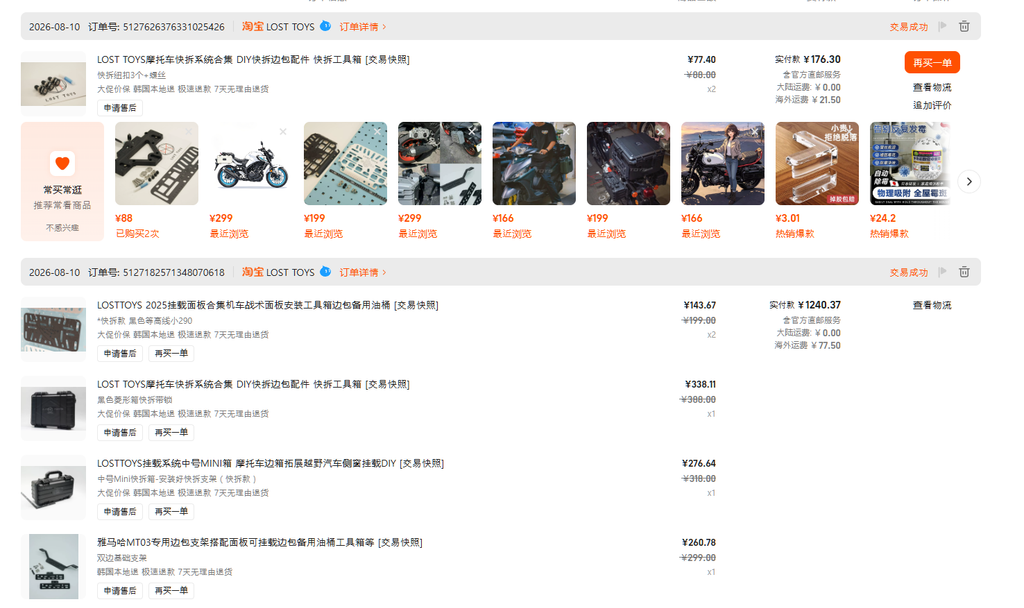Click 申请售后 for 雅马哈MT03 bracket item
This screenshot has width=1024, height=608.
120,590
